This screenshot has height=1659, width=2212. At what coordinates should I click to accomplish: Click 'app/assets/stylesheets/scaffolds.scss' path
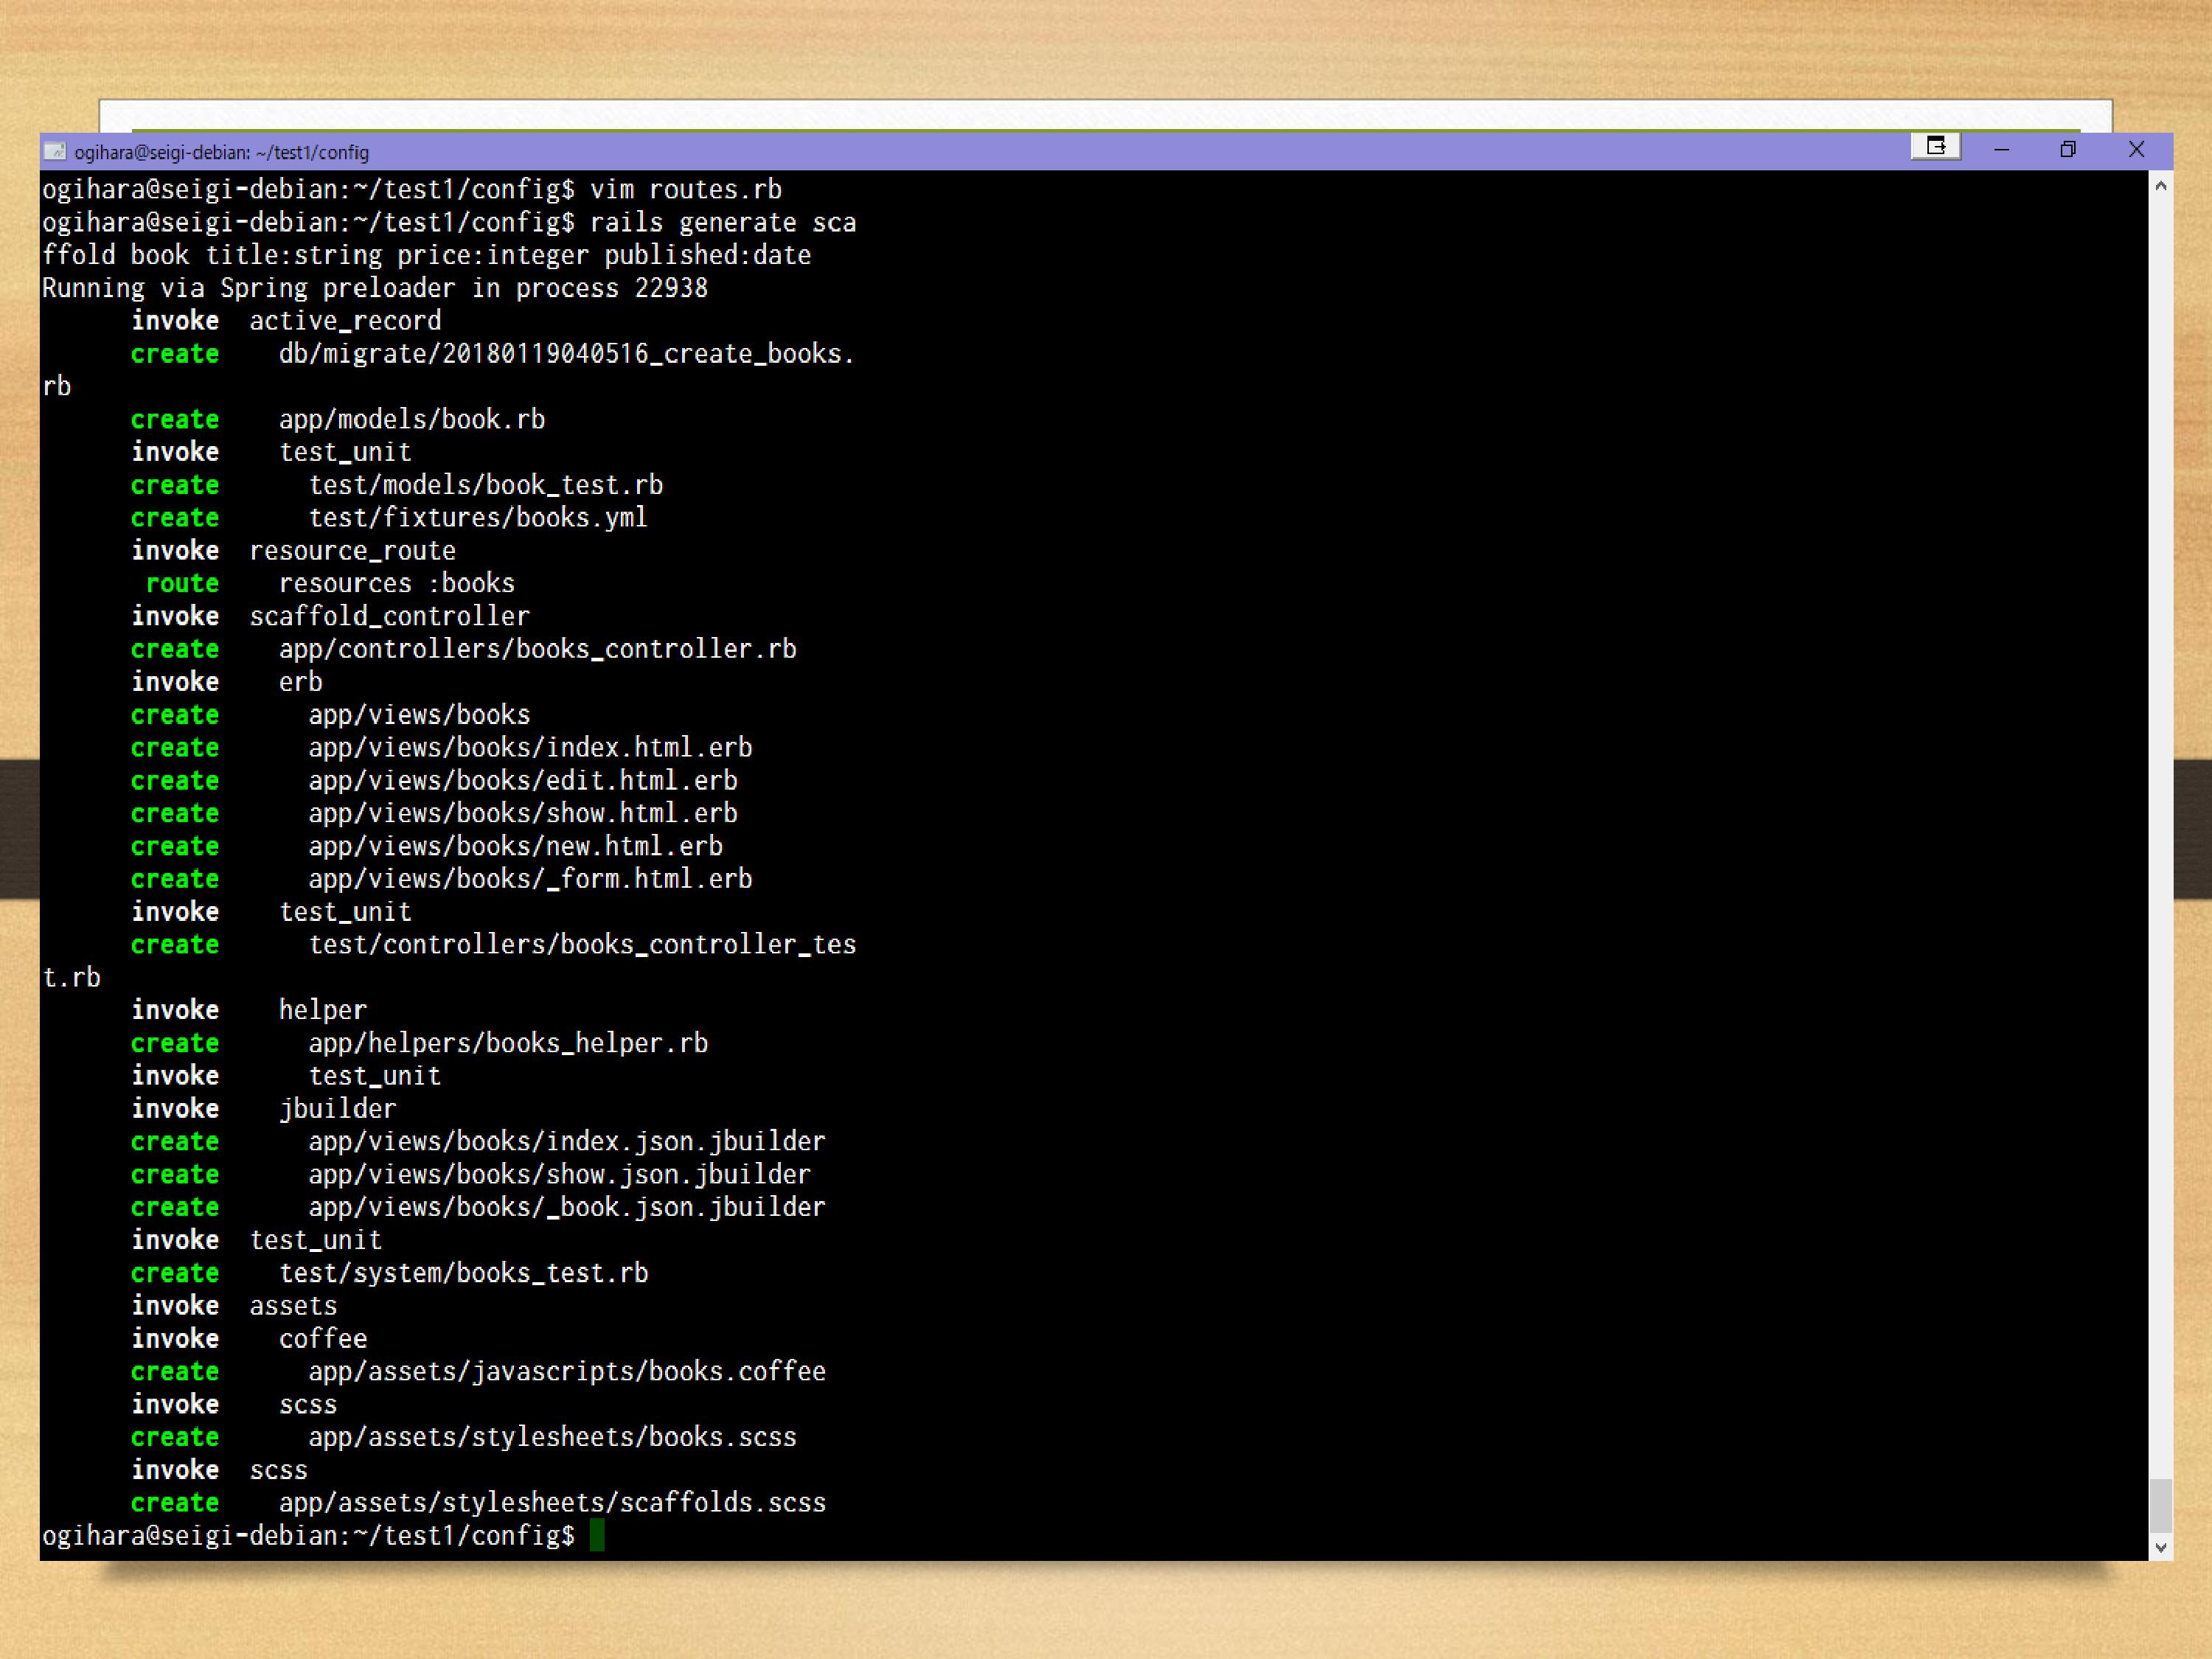(x=552, y=1503)
